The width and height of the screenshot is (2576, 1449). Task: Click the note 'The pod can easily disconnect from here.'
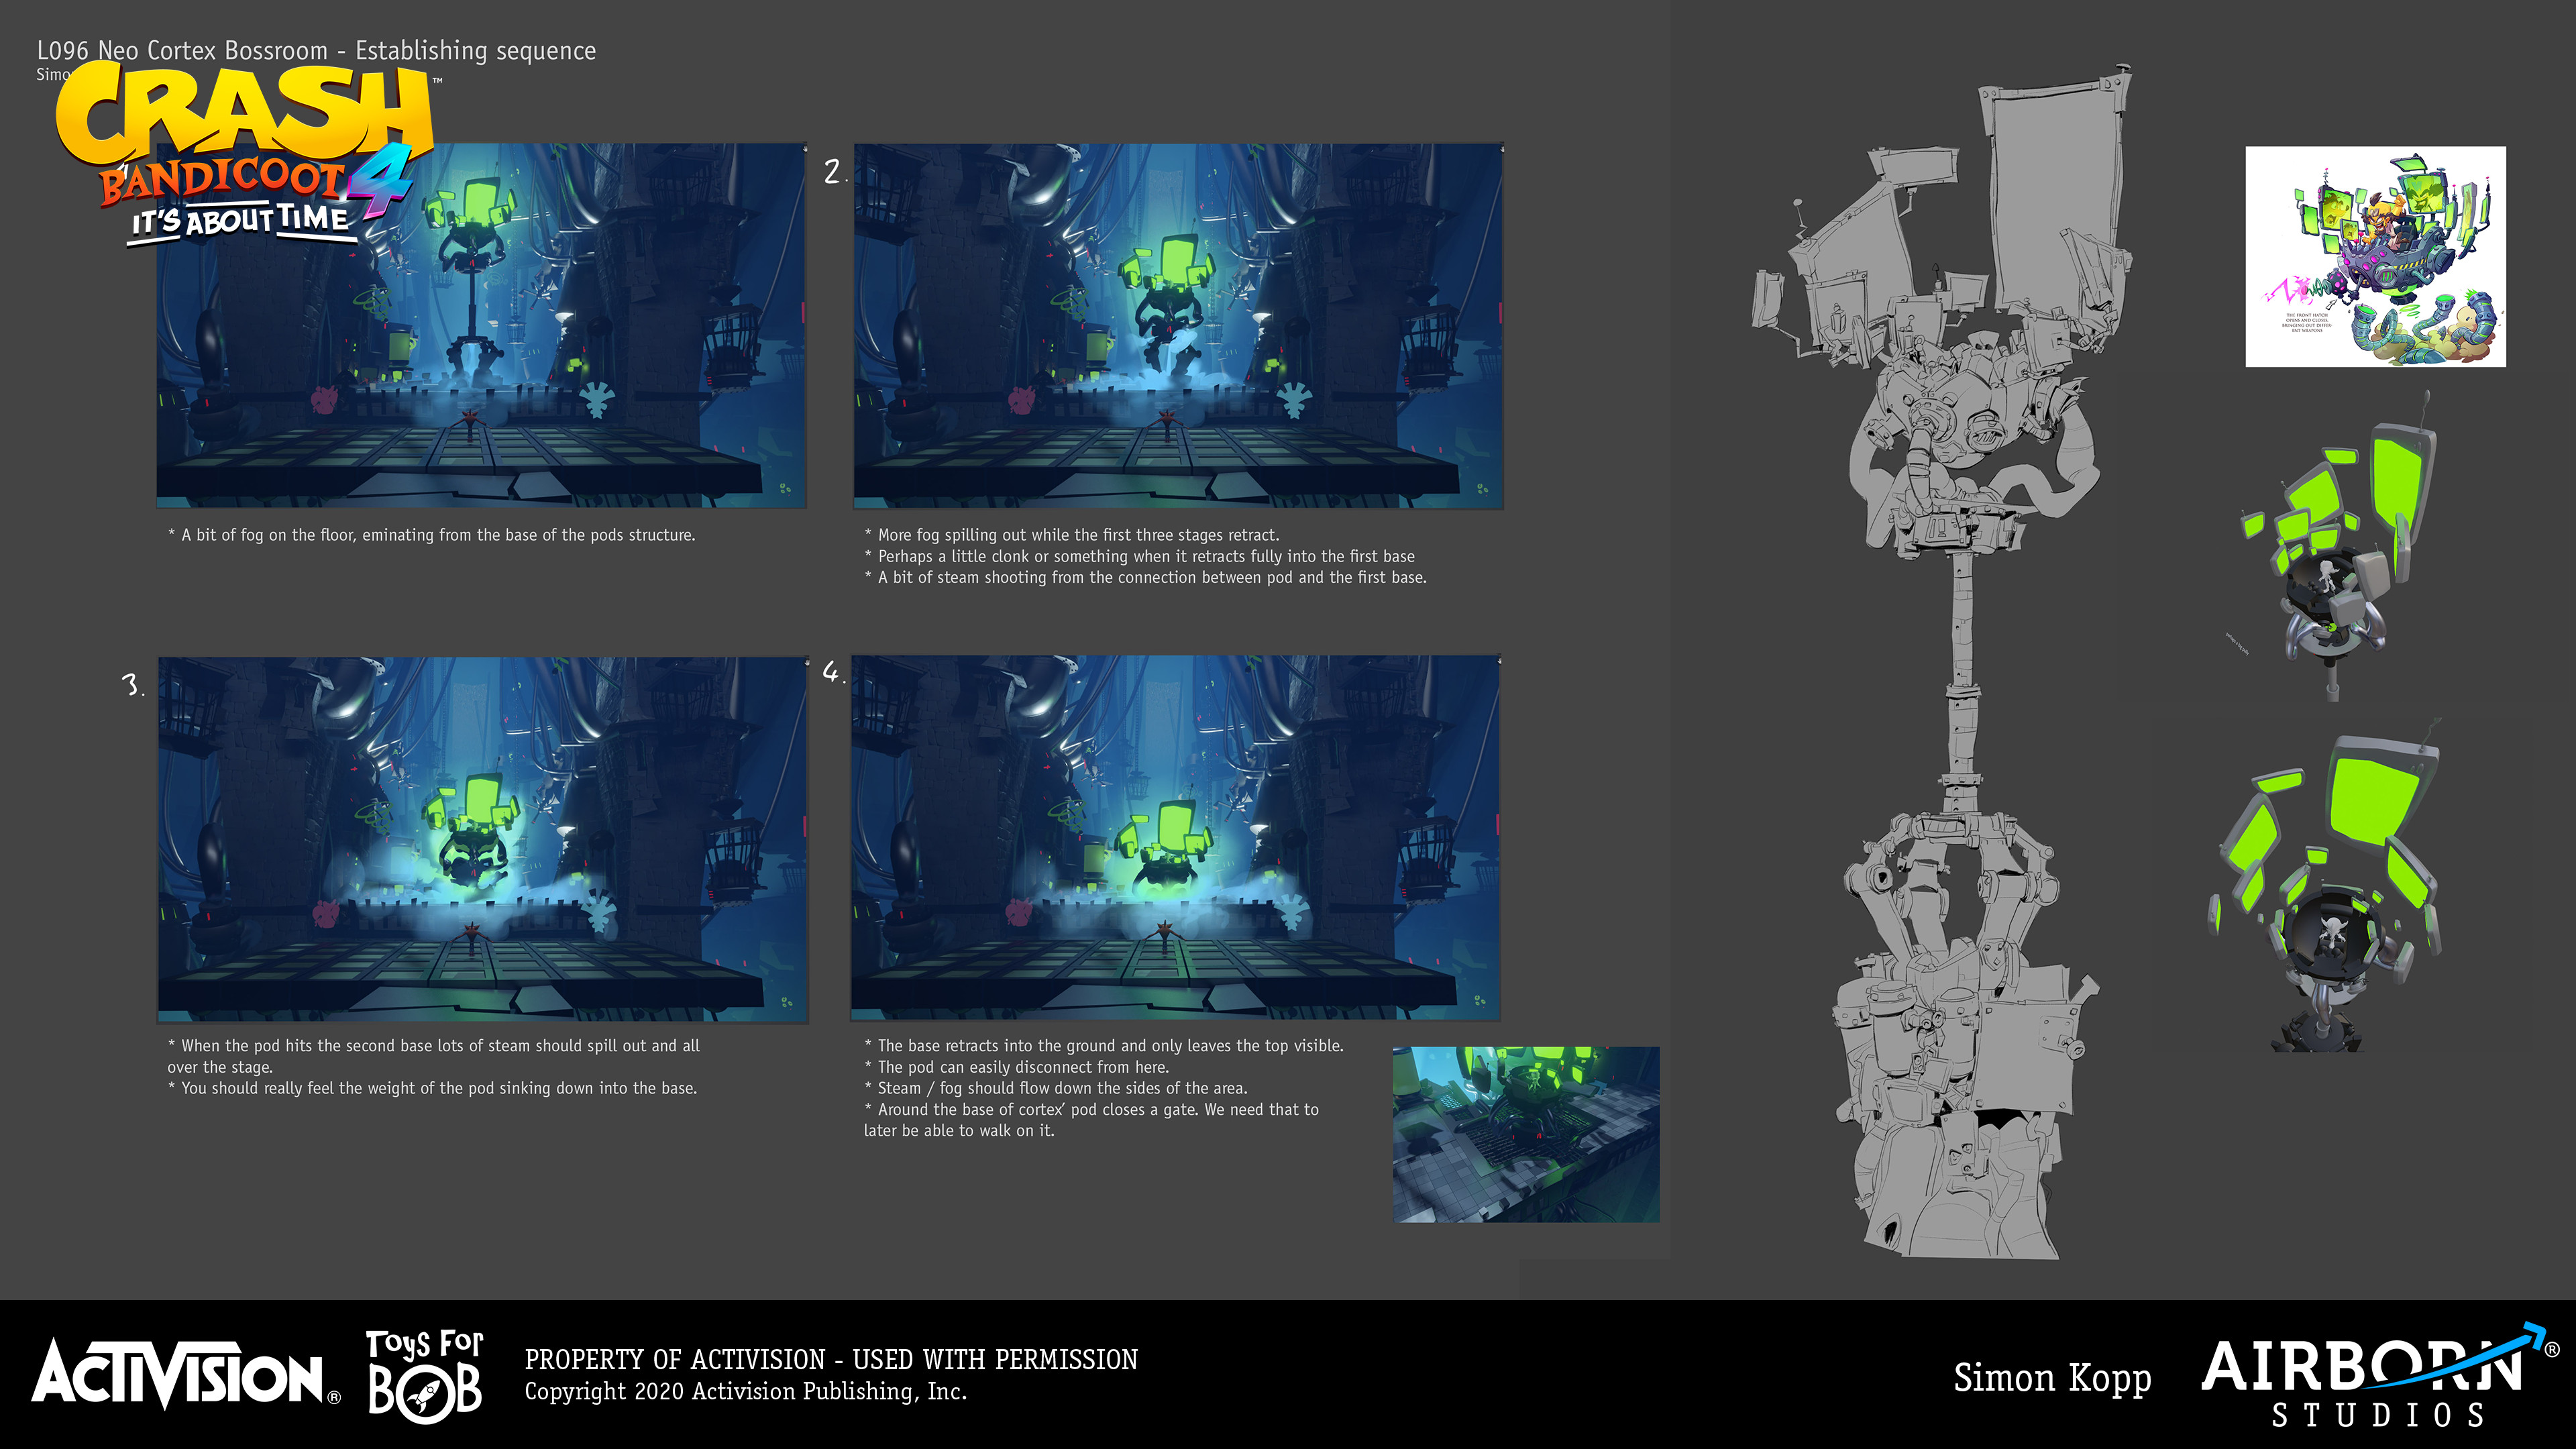[1016, 1067]
